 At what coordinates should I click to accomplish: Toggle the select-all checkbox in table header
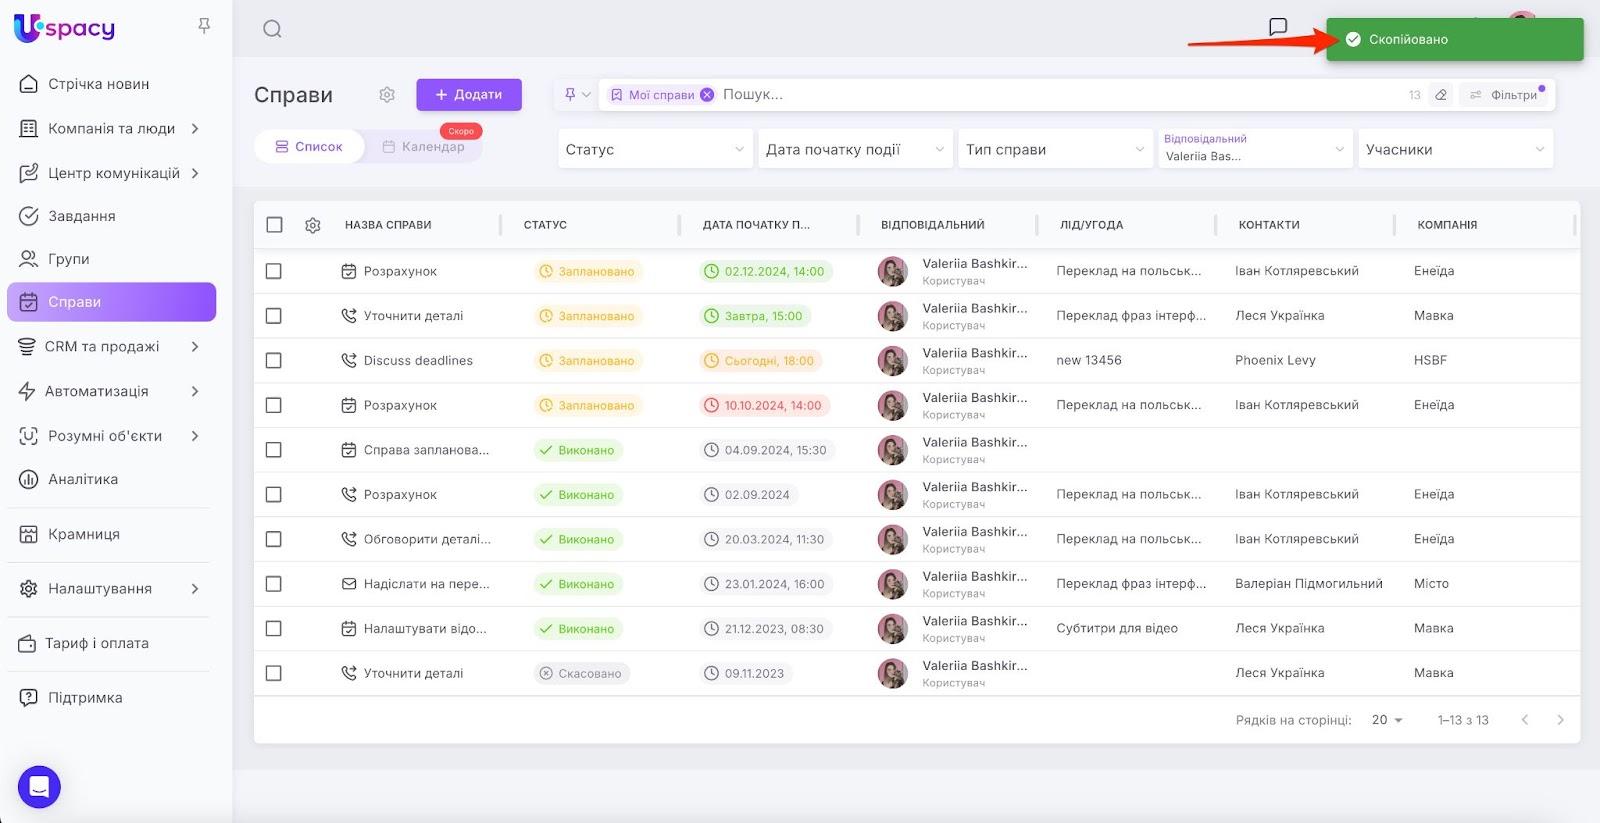(x=274, y=225)
